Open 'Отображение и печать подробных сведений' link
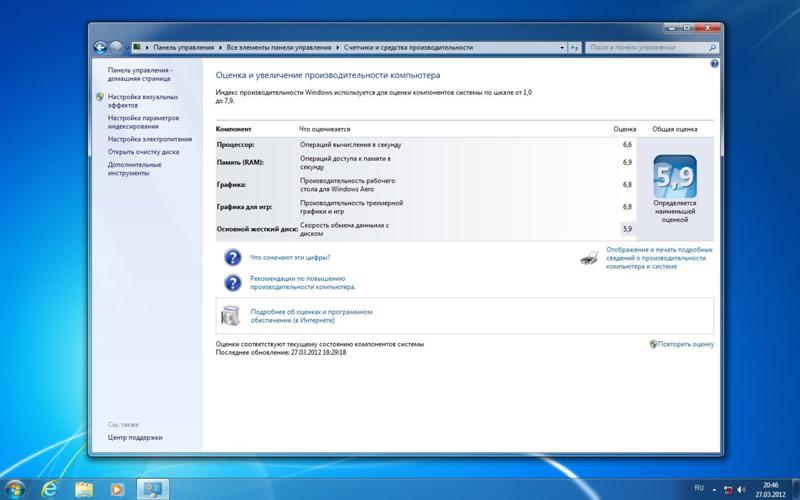The image size is (800, 500). coord(659,258)
